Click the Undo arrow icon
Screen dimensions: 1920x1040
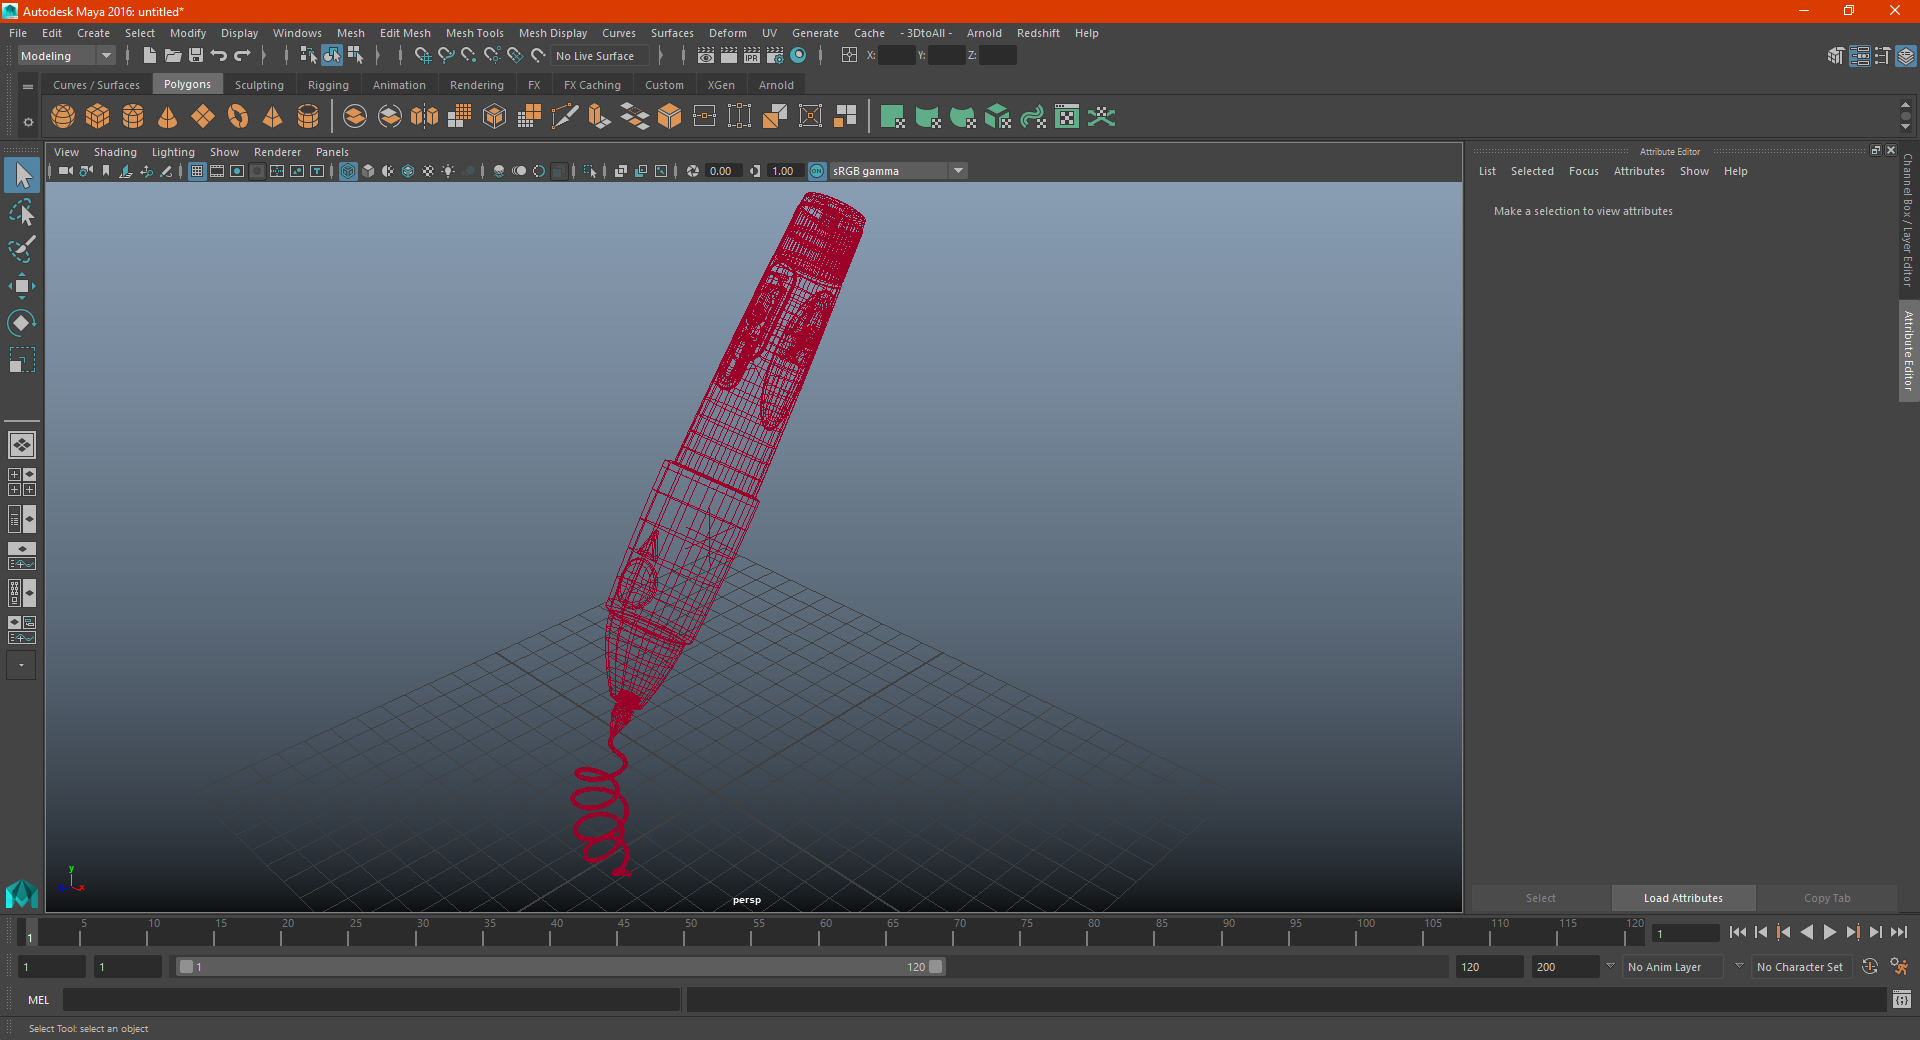tap(219, 56)
